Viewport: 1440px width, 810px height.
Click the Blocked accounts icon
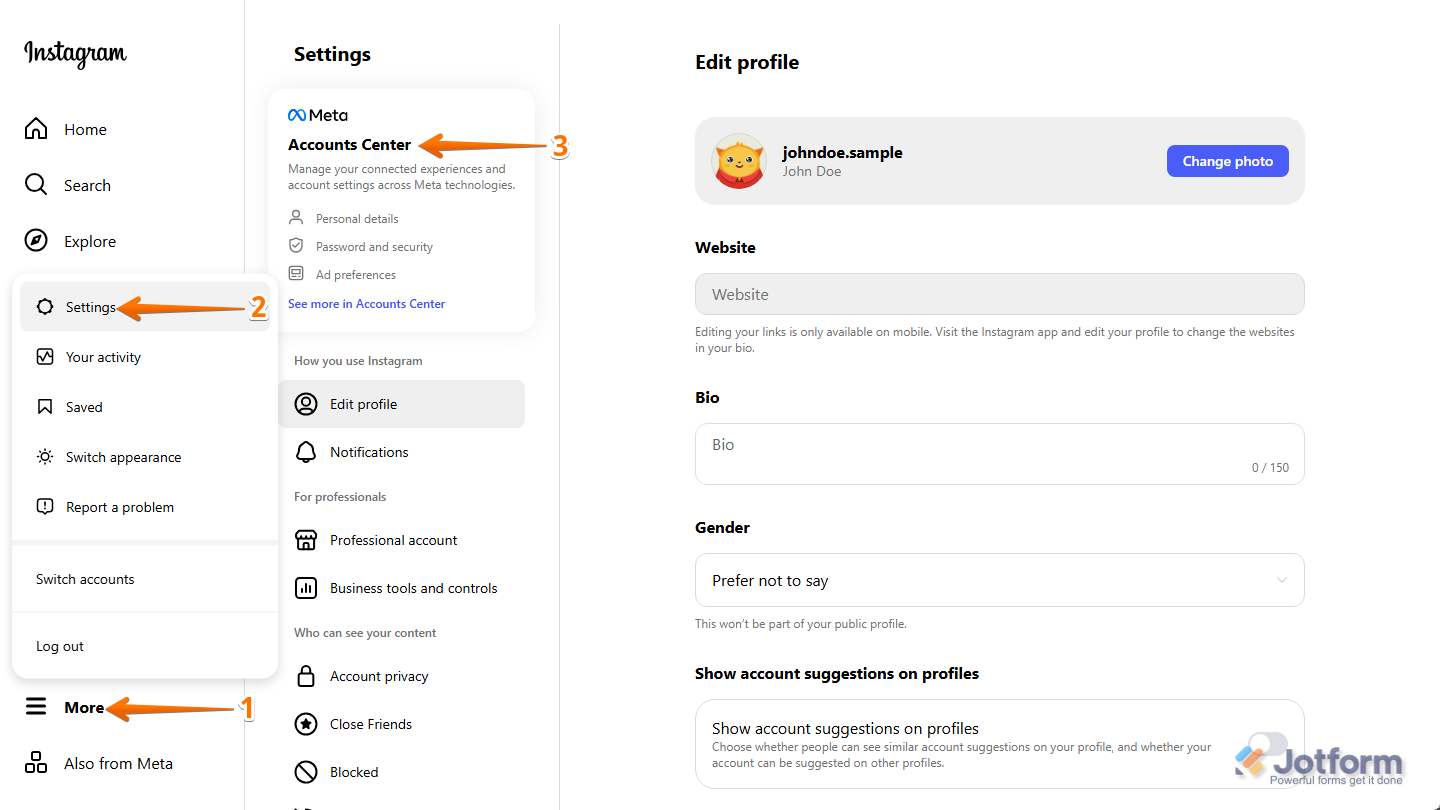306,771
